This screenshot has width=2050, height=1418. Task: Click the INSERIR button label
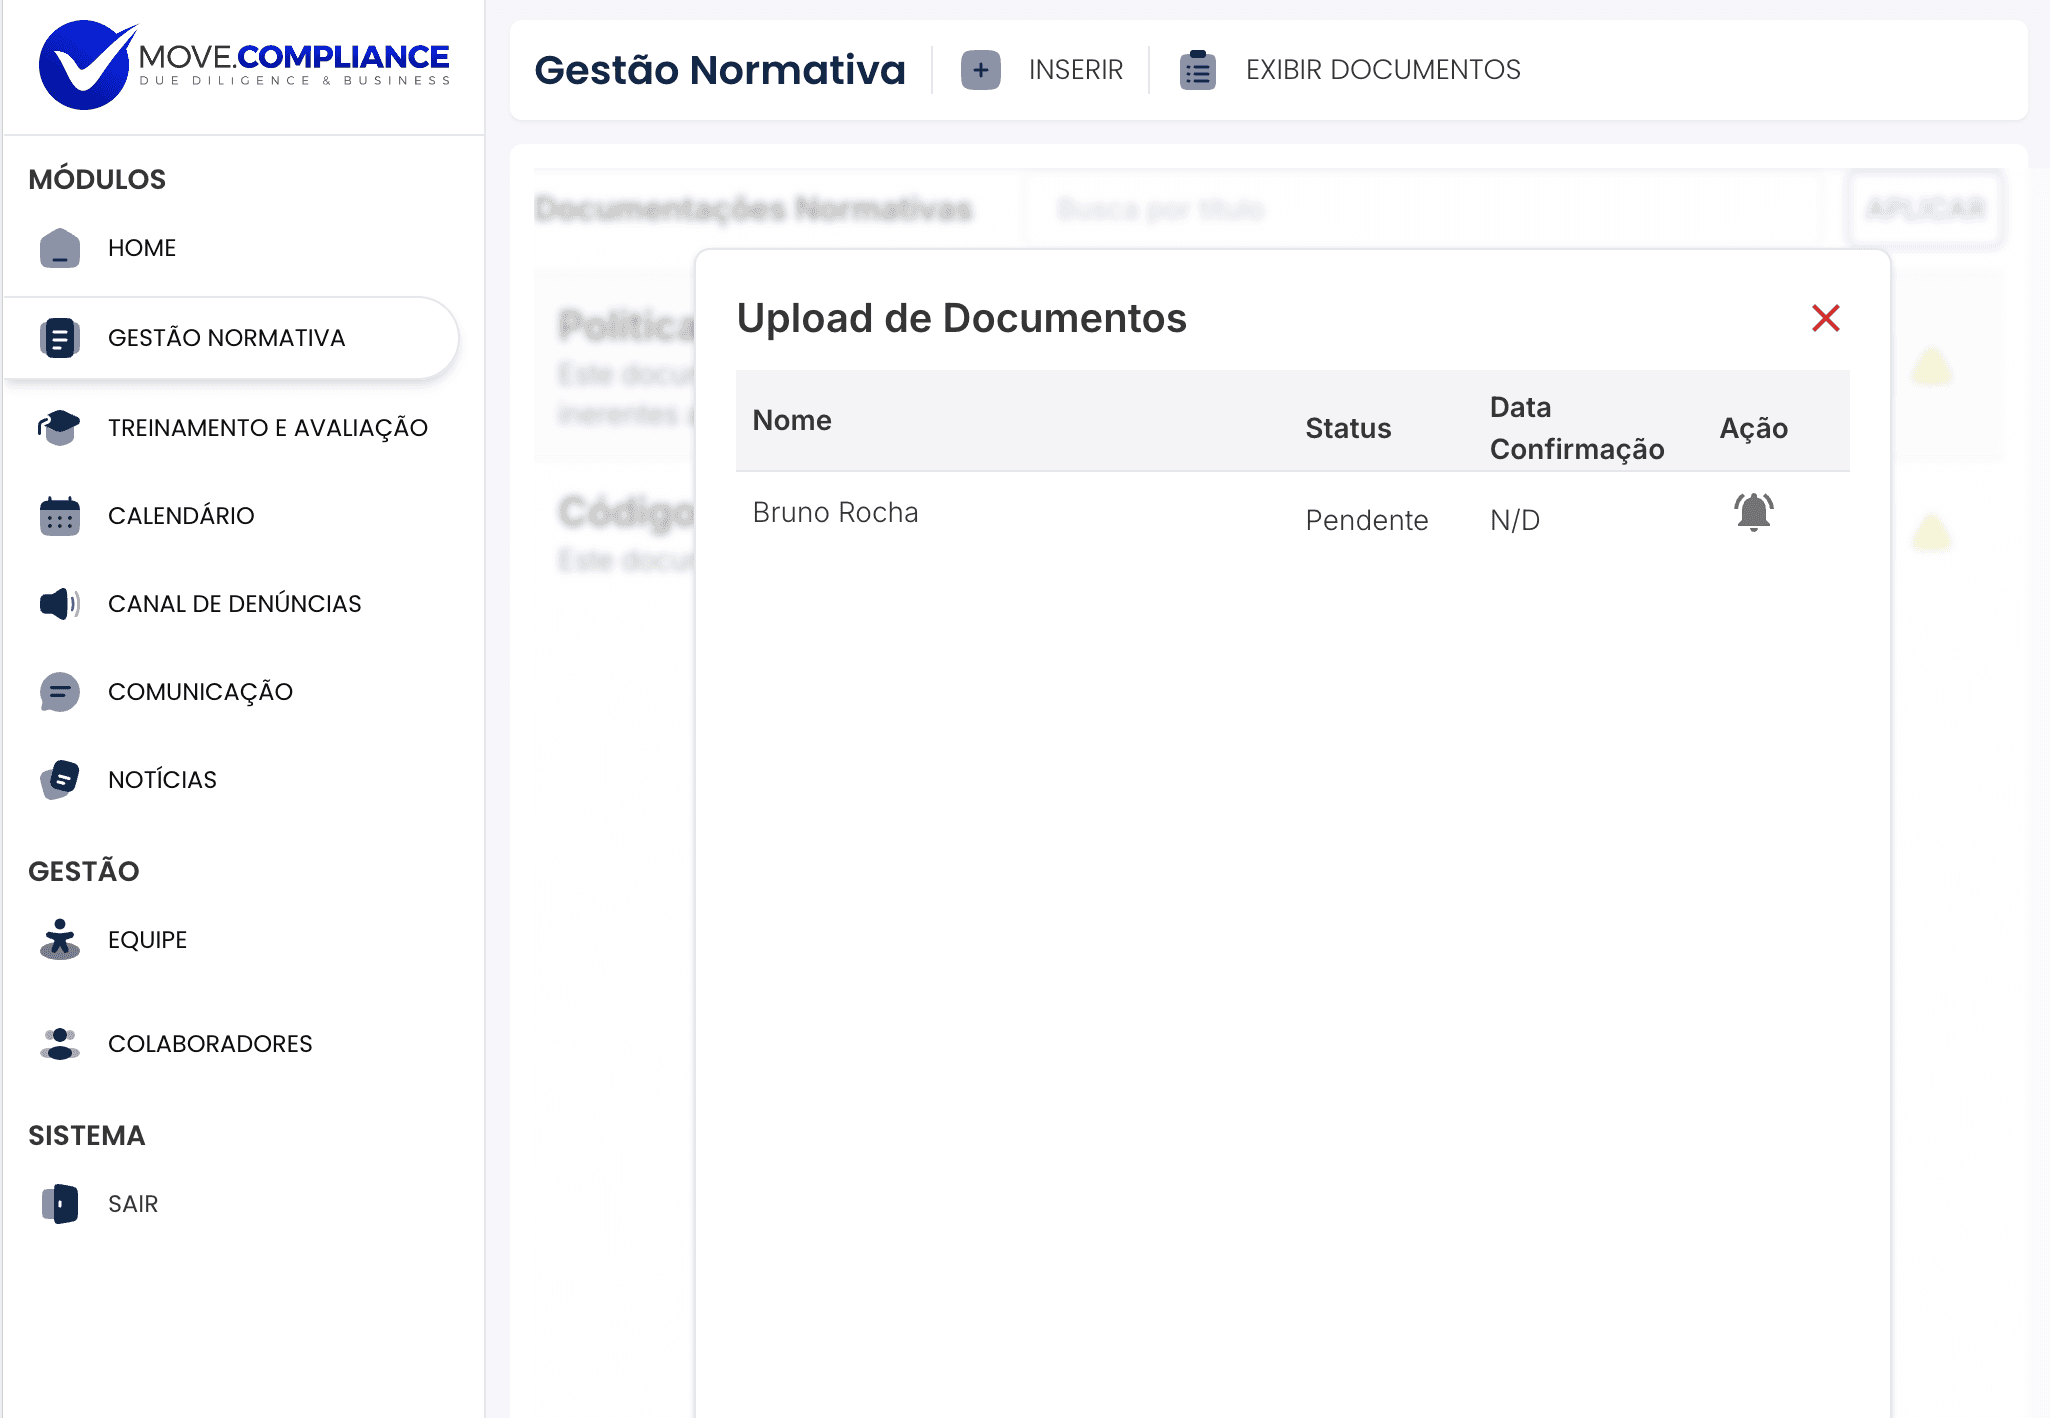point(1076,70)
